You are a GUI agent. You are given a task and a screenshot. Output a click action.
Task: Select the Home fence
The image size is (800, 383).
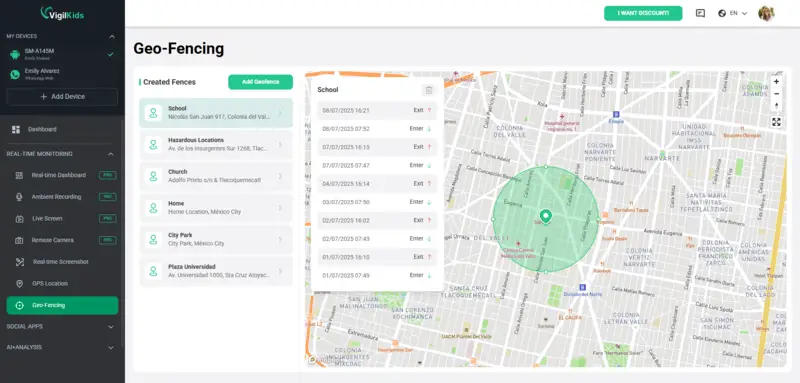(x=216, y=208)
